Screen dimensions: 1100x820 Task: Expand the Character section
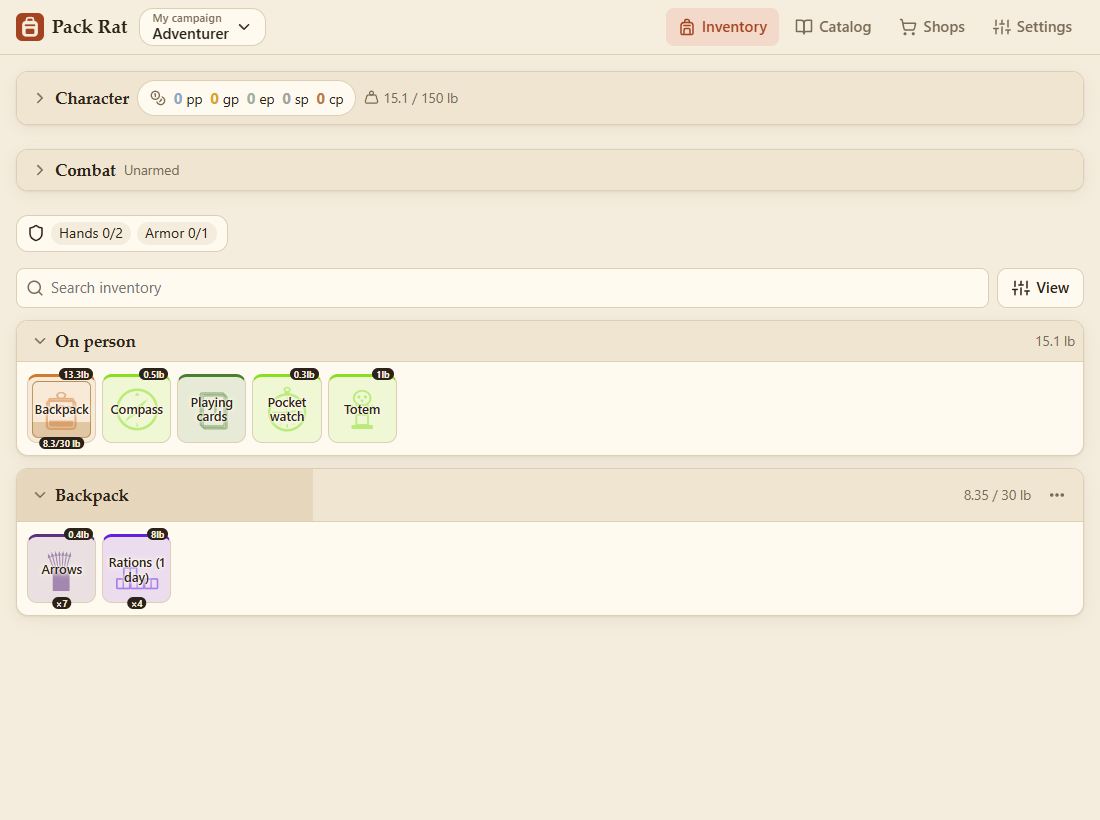pyautogui.click(x=40, y=98)
